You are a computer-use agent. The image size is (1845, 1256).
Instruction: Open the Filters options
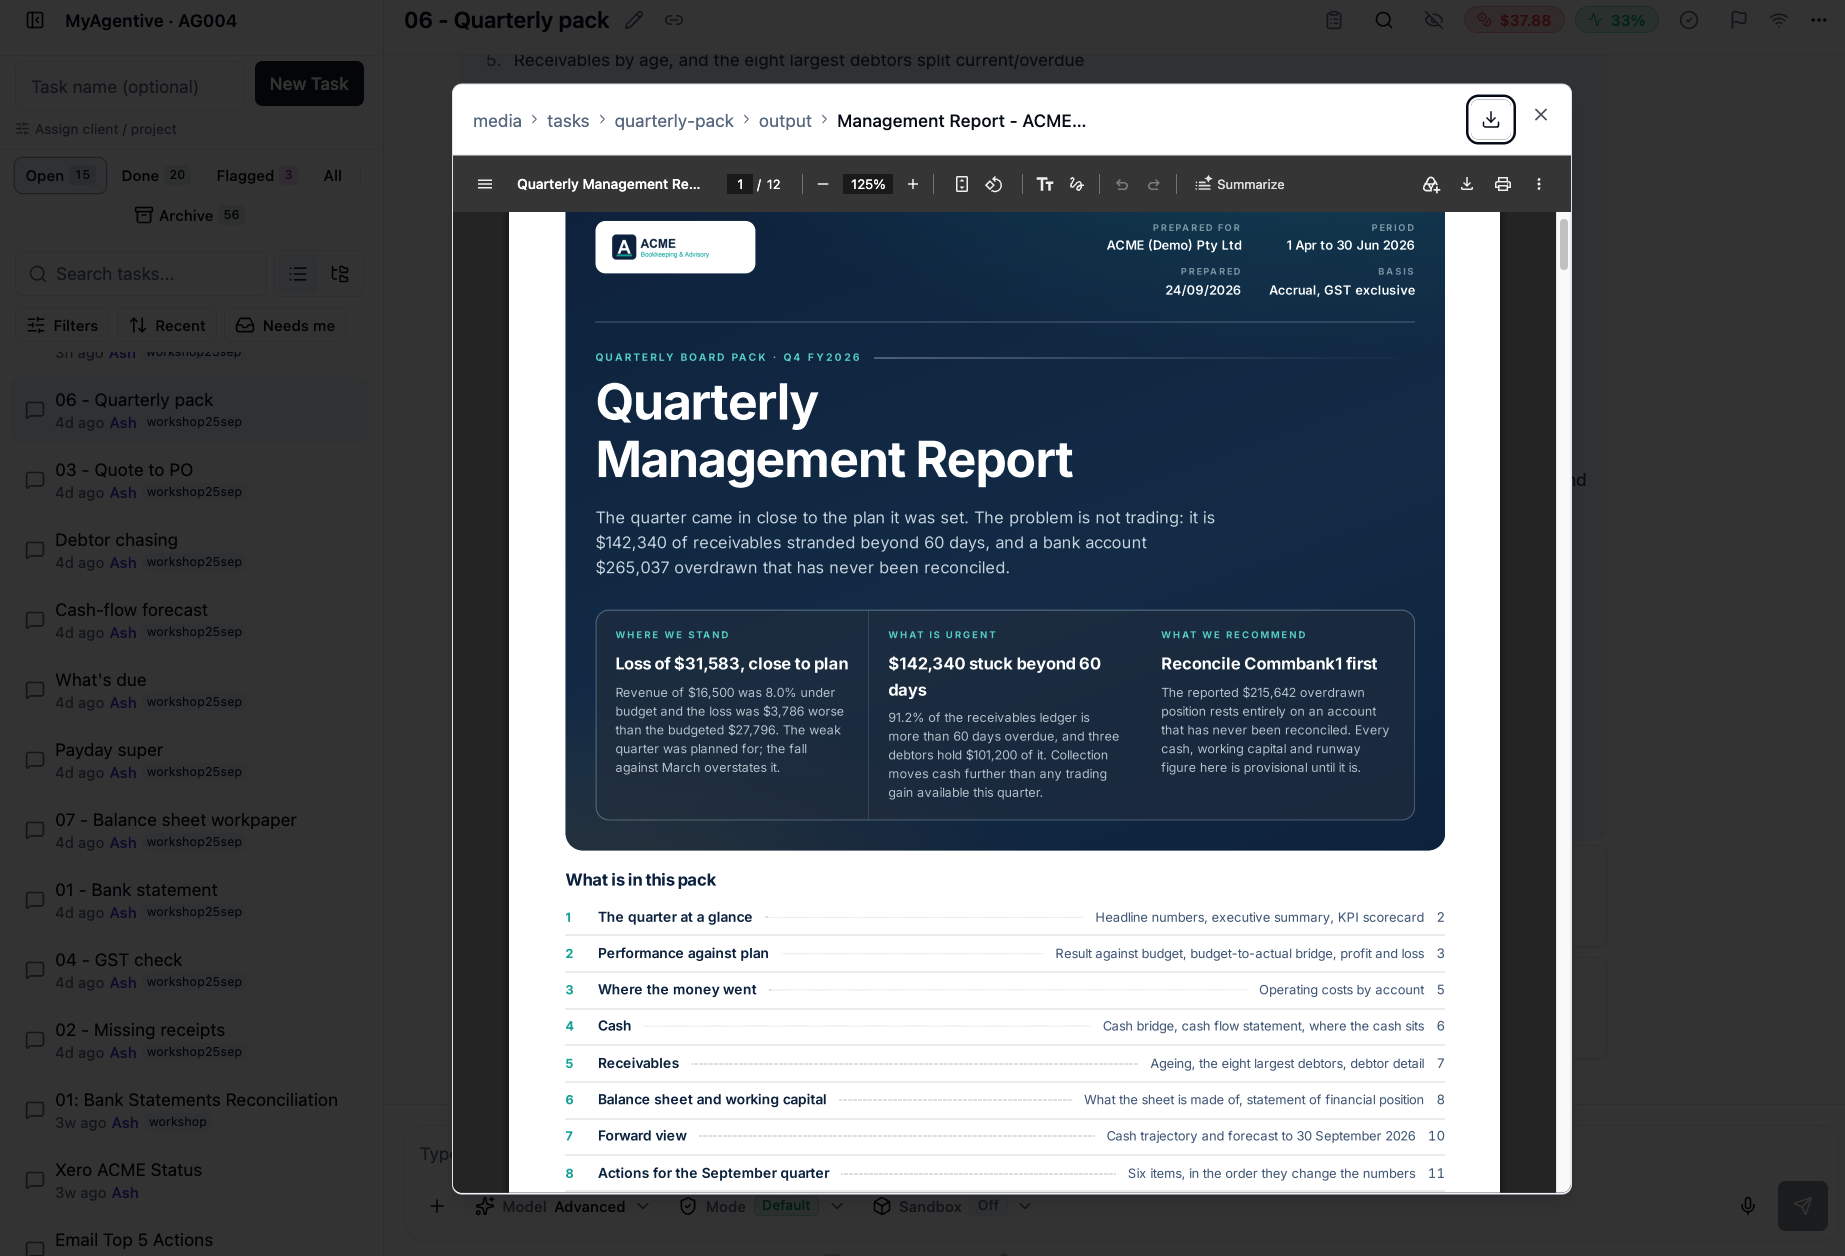click(x=62, y=326)
